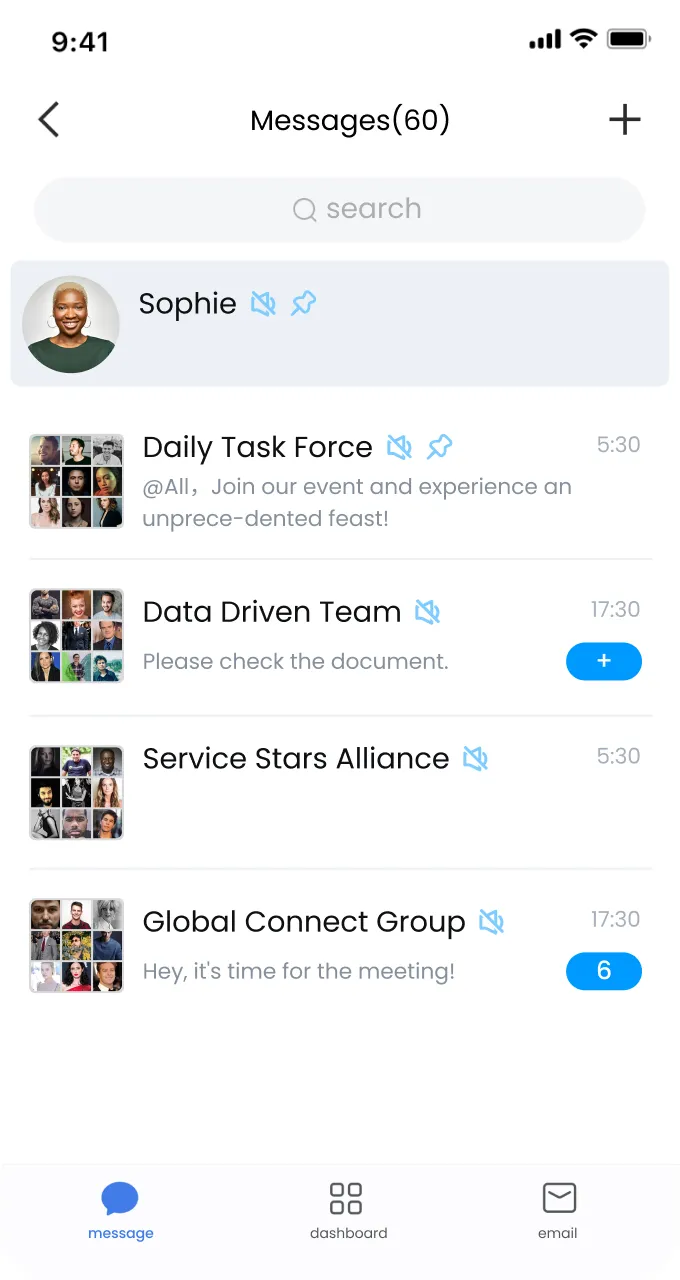
Task: Toggle mute on Global Connect Group
Action: tap(491, 922)
